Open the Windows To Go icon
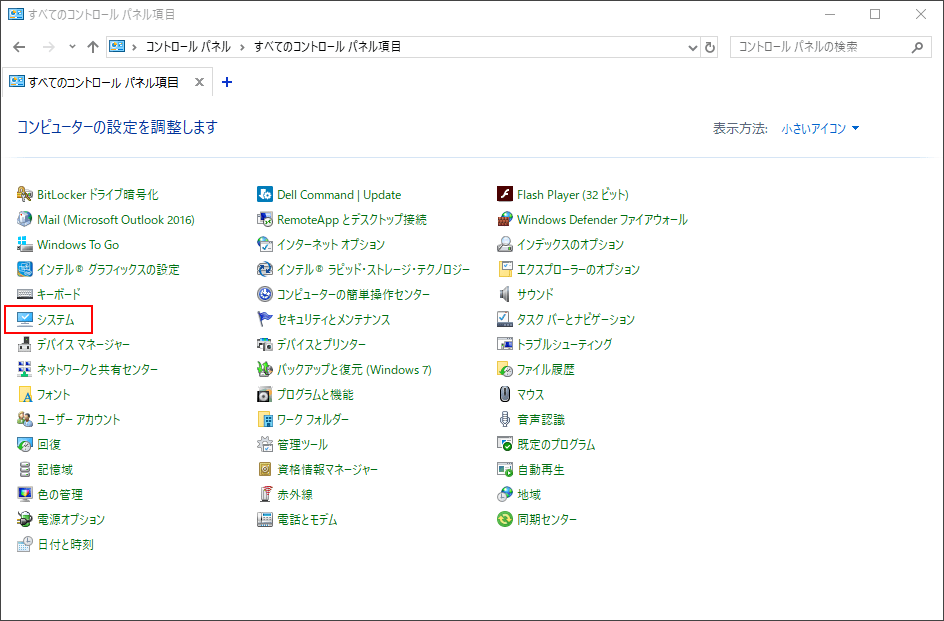The width and height of the screenshot is (944, 621). (25, 245)
